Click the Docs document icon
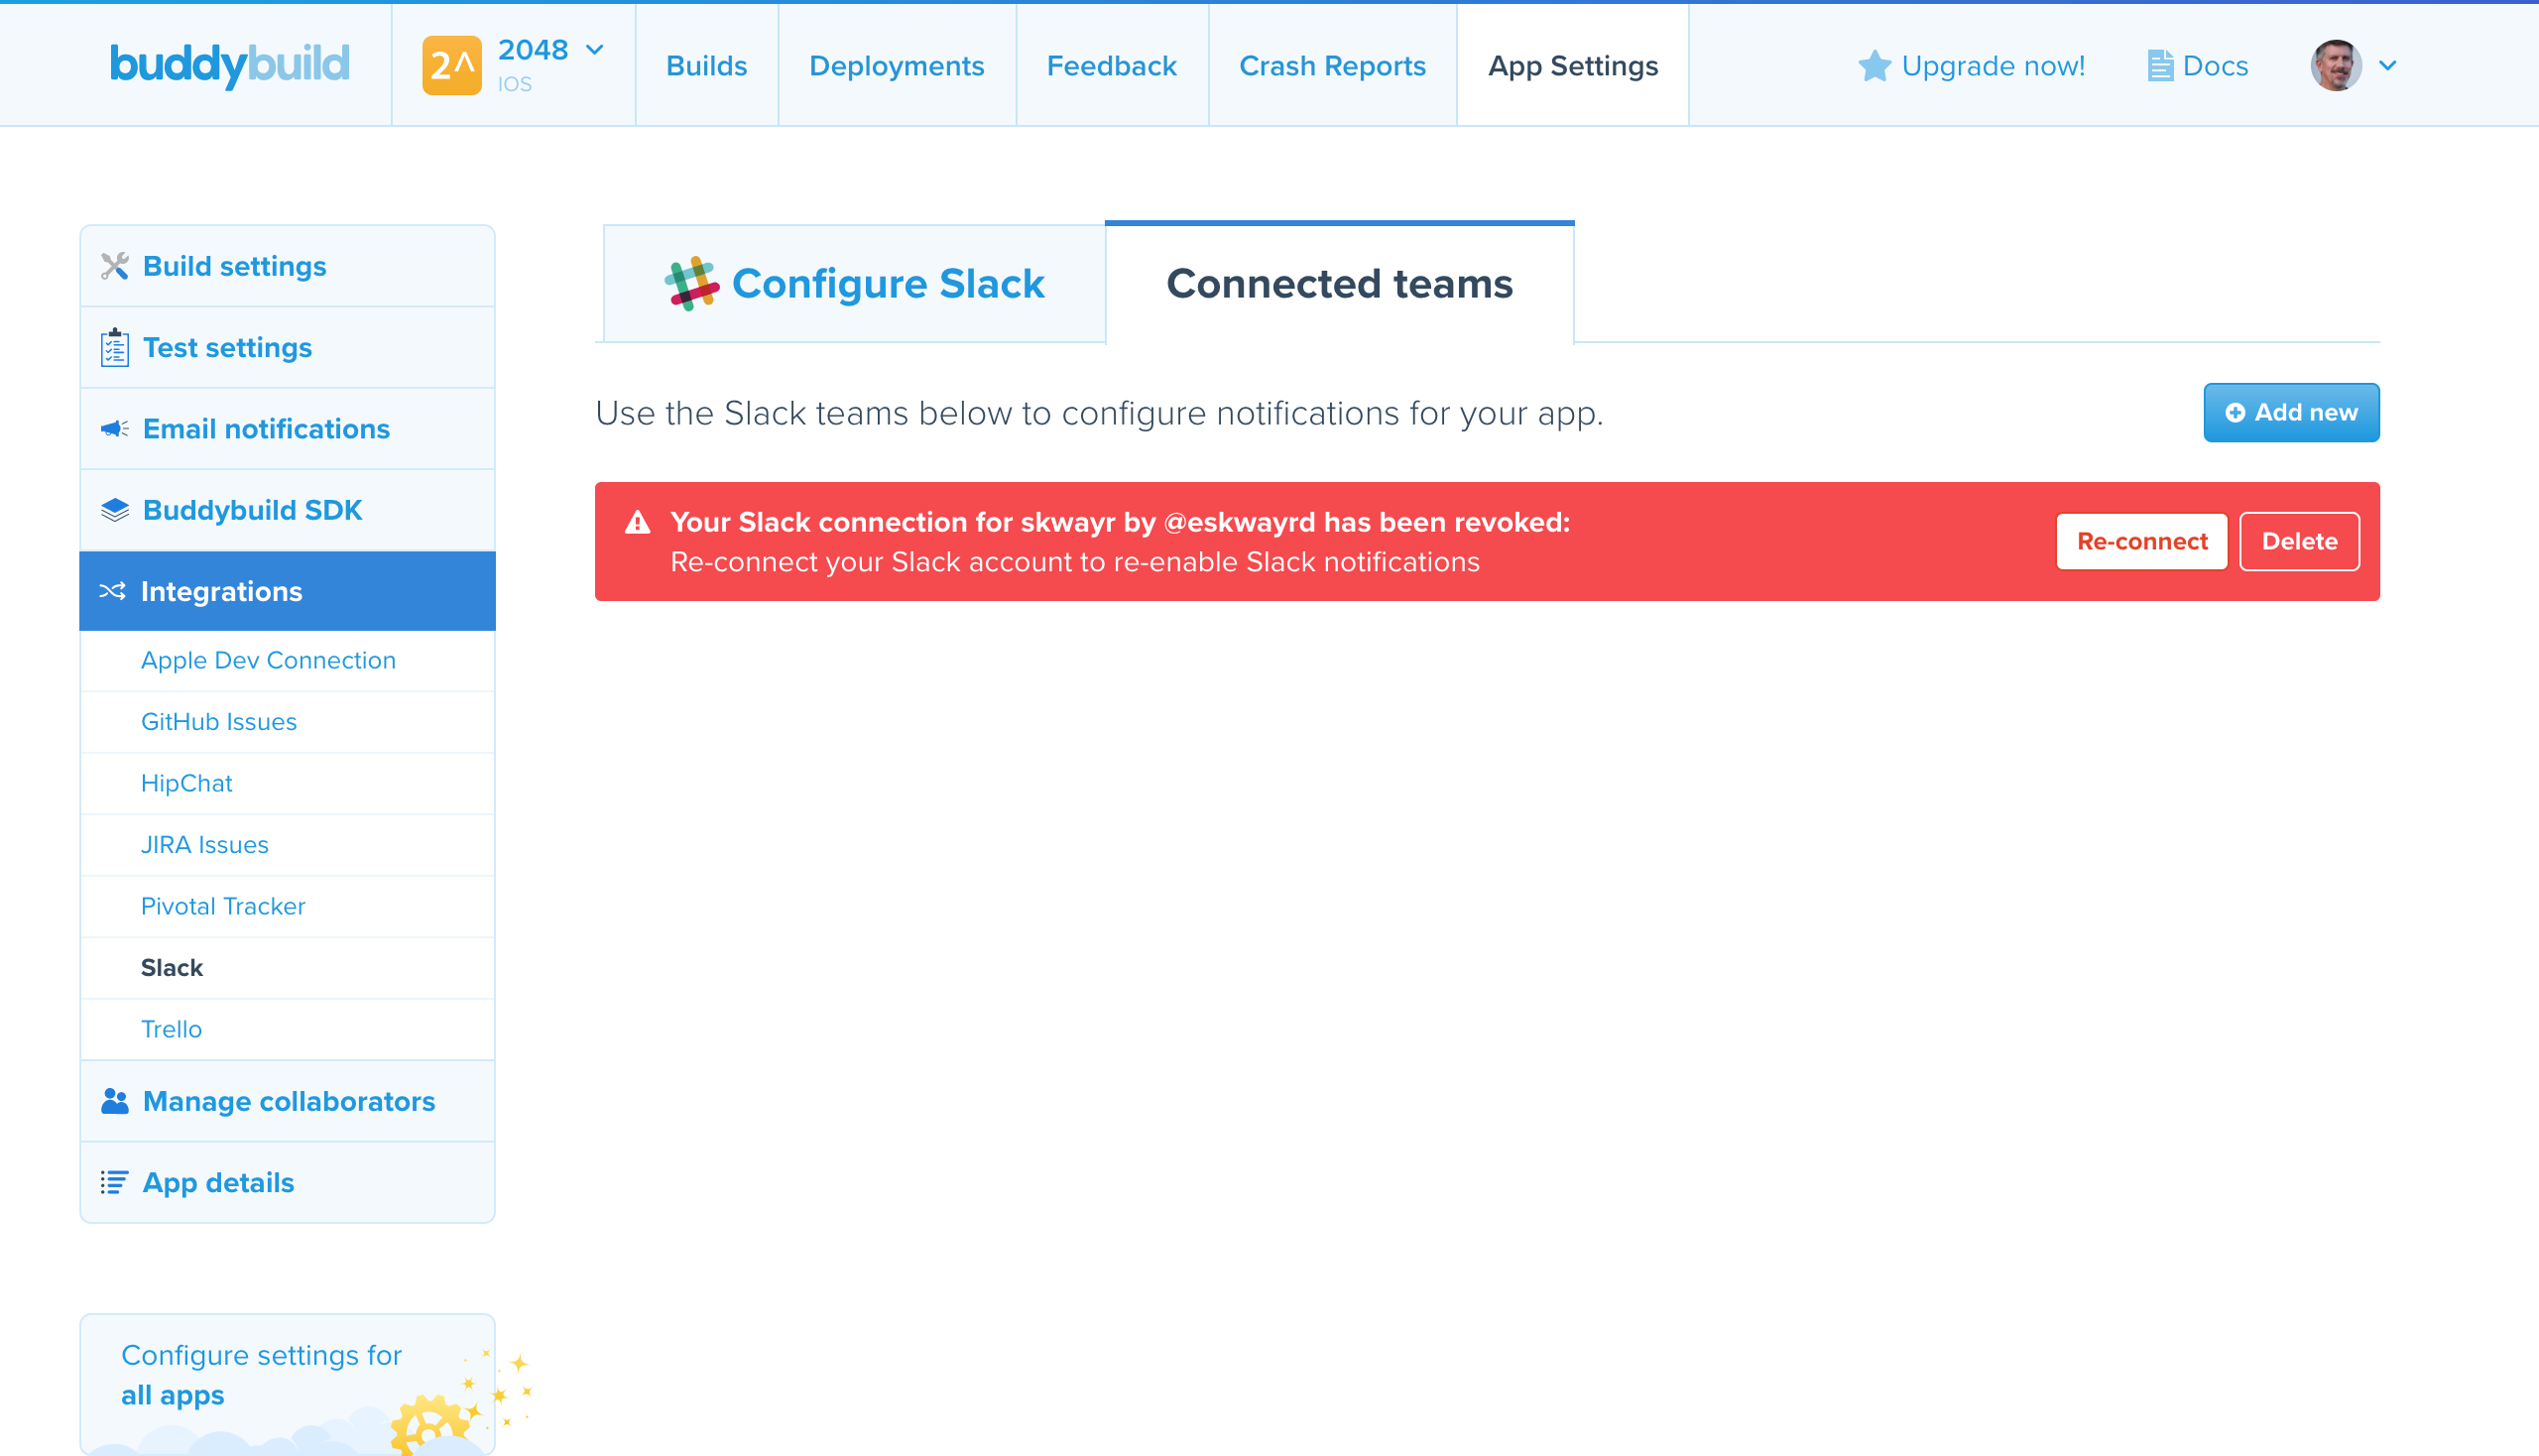2539x1456 pixels. click(2161, 65)
